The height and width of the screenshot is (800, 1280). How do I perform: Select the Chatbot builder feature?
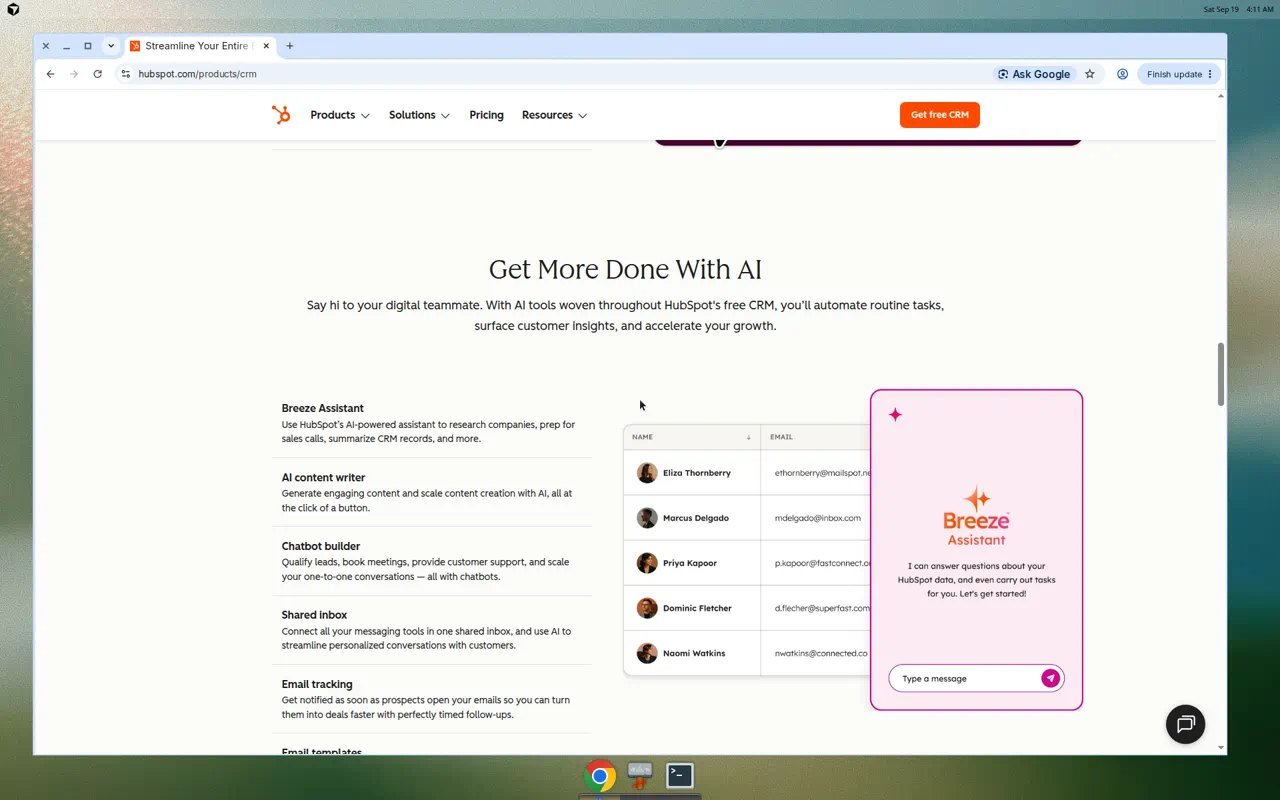point(431,561)
